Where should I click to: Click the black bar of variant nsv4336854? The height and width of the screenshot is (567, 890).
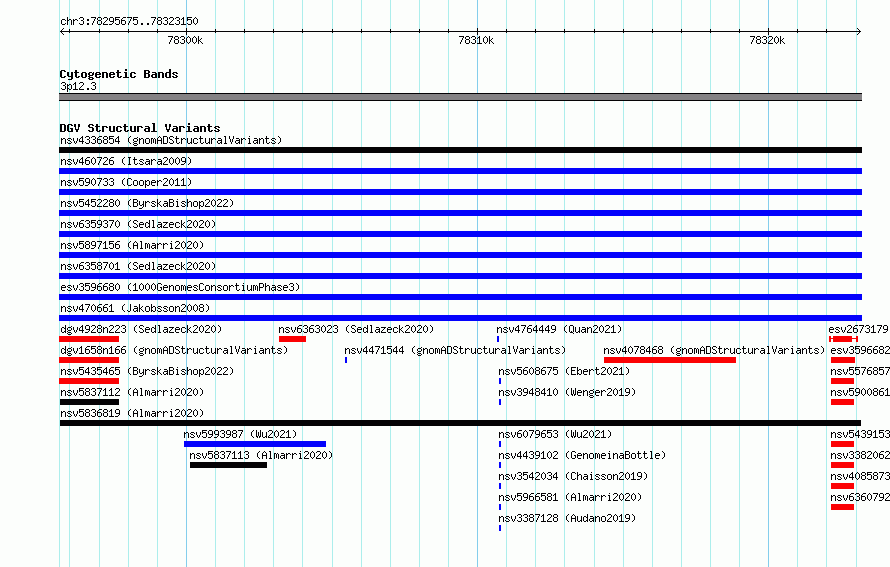pos(460,150)
